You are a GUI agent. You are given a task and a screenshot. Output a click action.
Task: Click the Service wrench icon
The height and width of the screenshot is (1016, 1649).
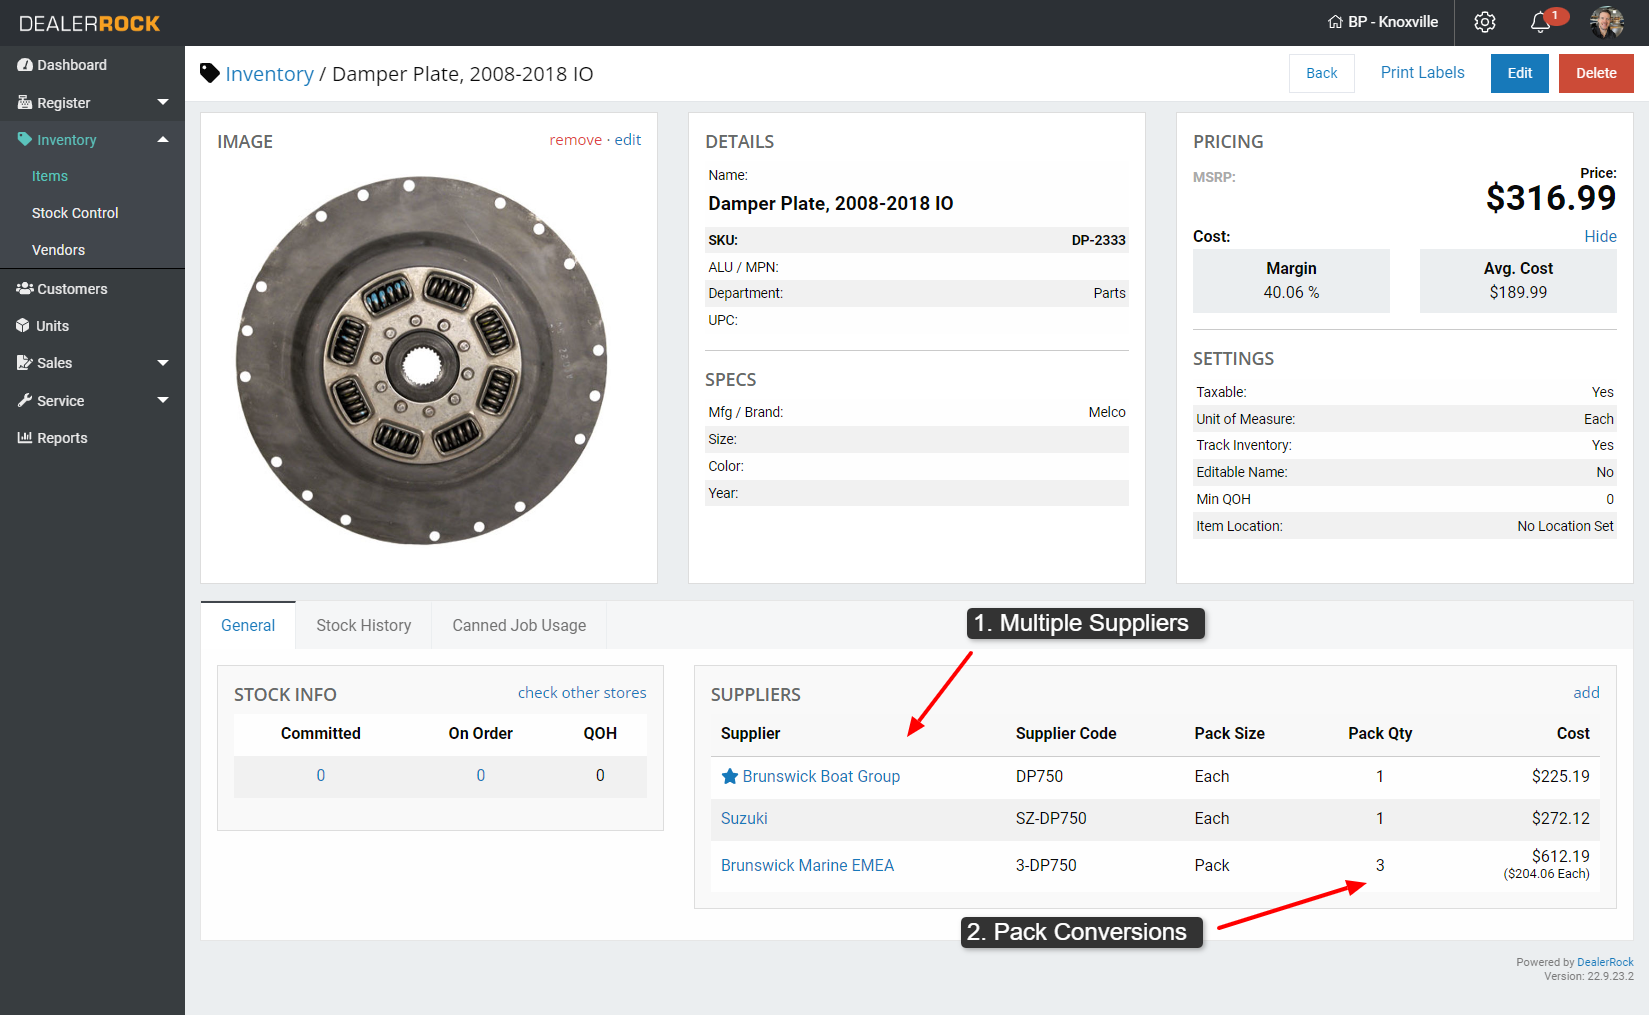(25, 401)
